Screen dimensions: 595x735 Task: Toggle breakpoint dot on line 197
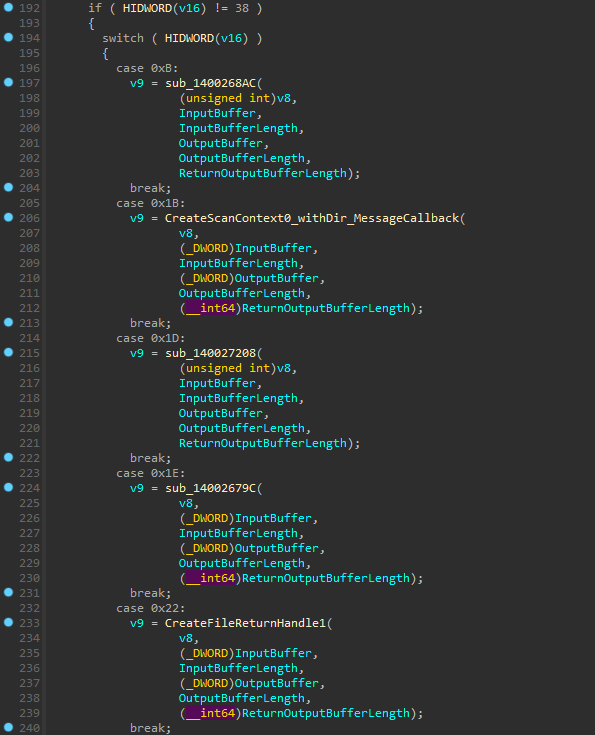(x=8, y=82)
